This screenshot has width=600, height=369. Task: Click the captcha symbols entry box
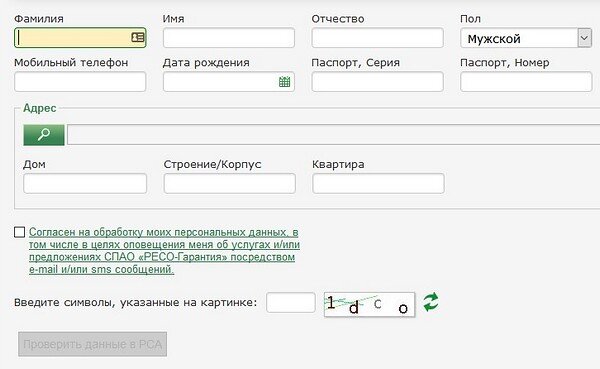[291, 302]
